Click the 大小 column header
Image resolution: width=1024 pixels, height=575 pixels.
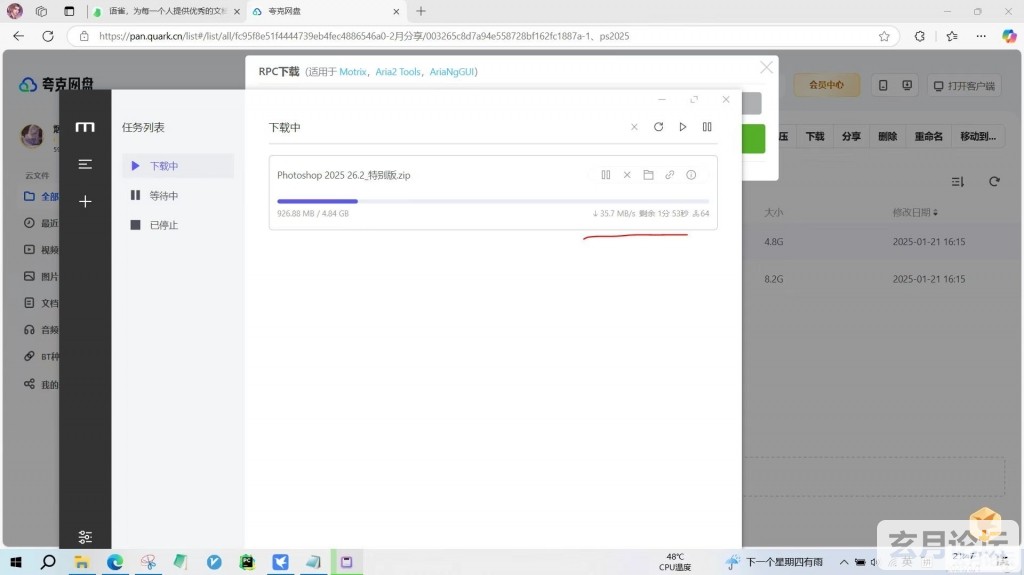(773, 212)
